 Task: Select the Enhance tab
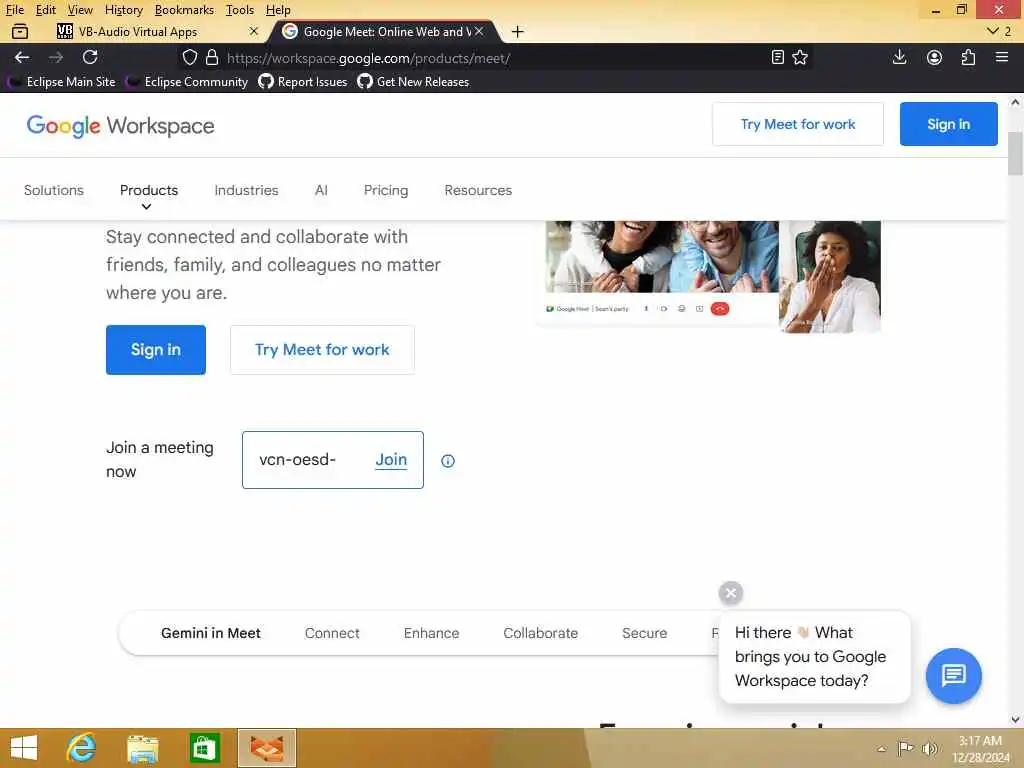pos(431,633)
